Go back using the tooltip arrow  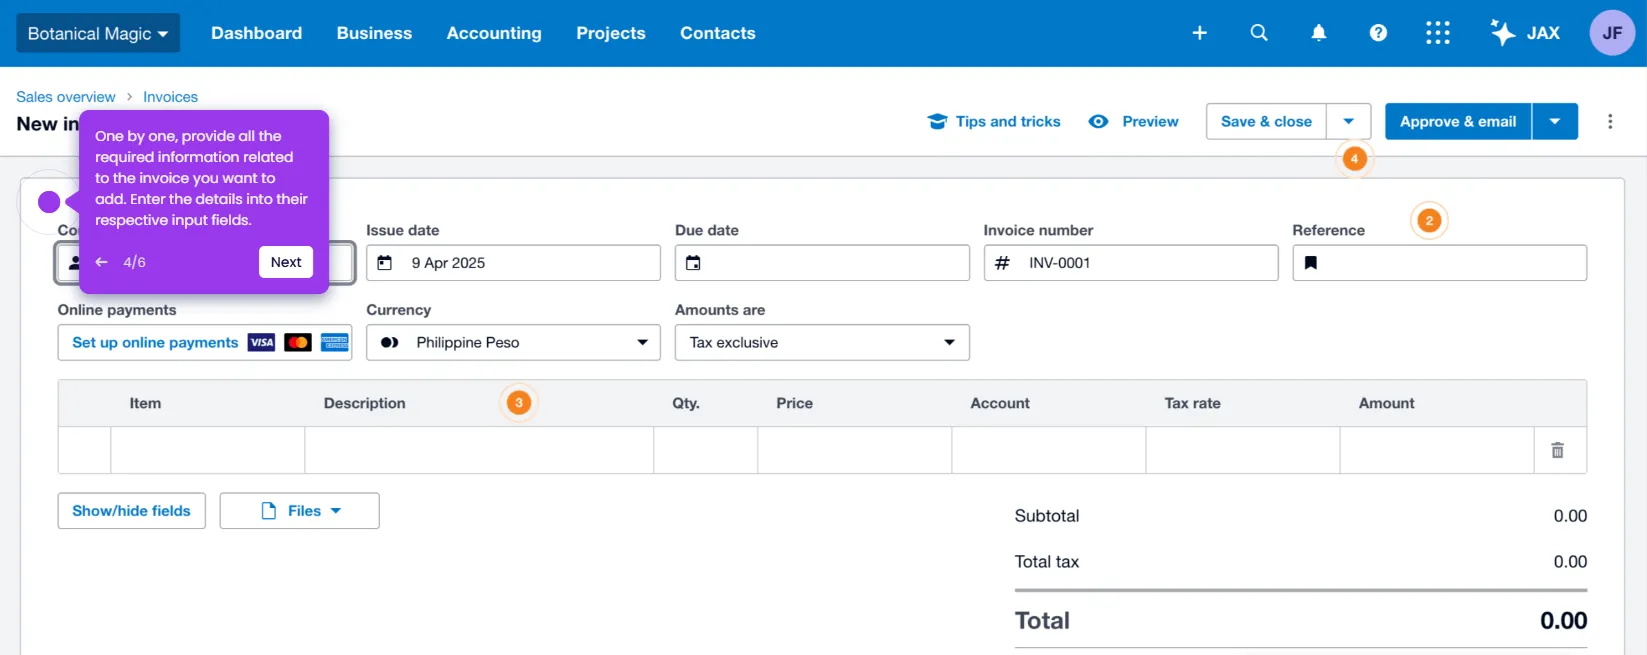101,262
